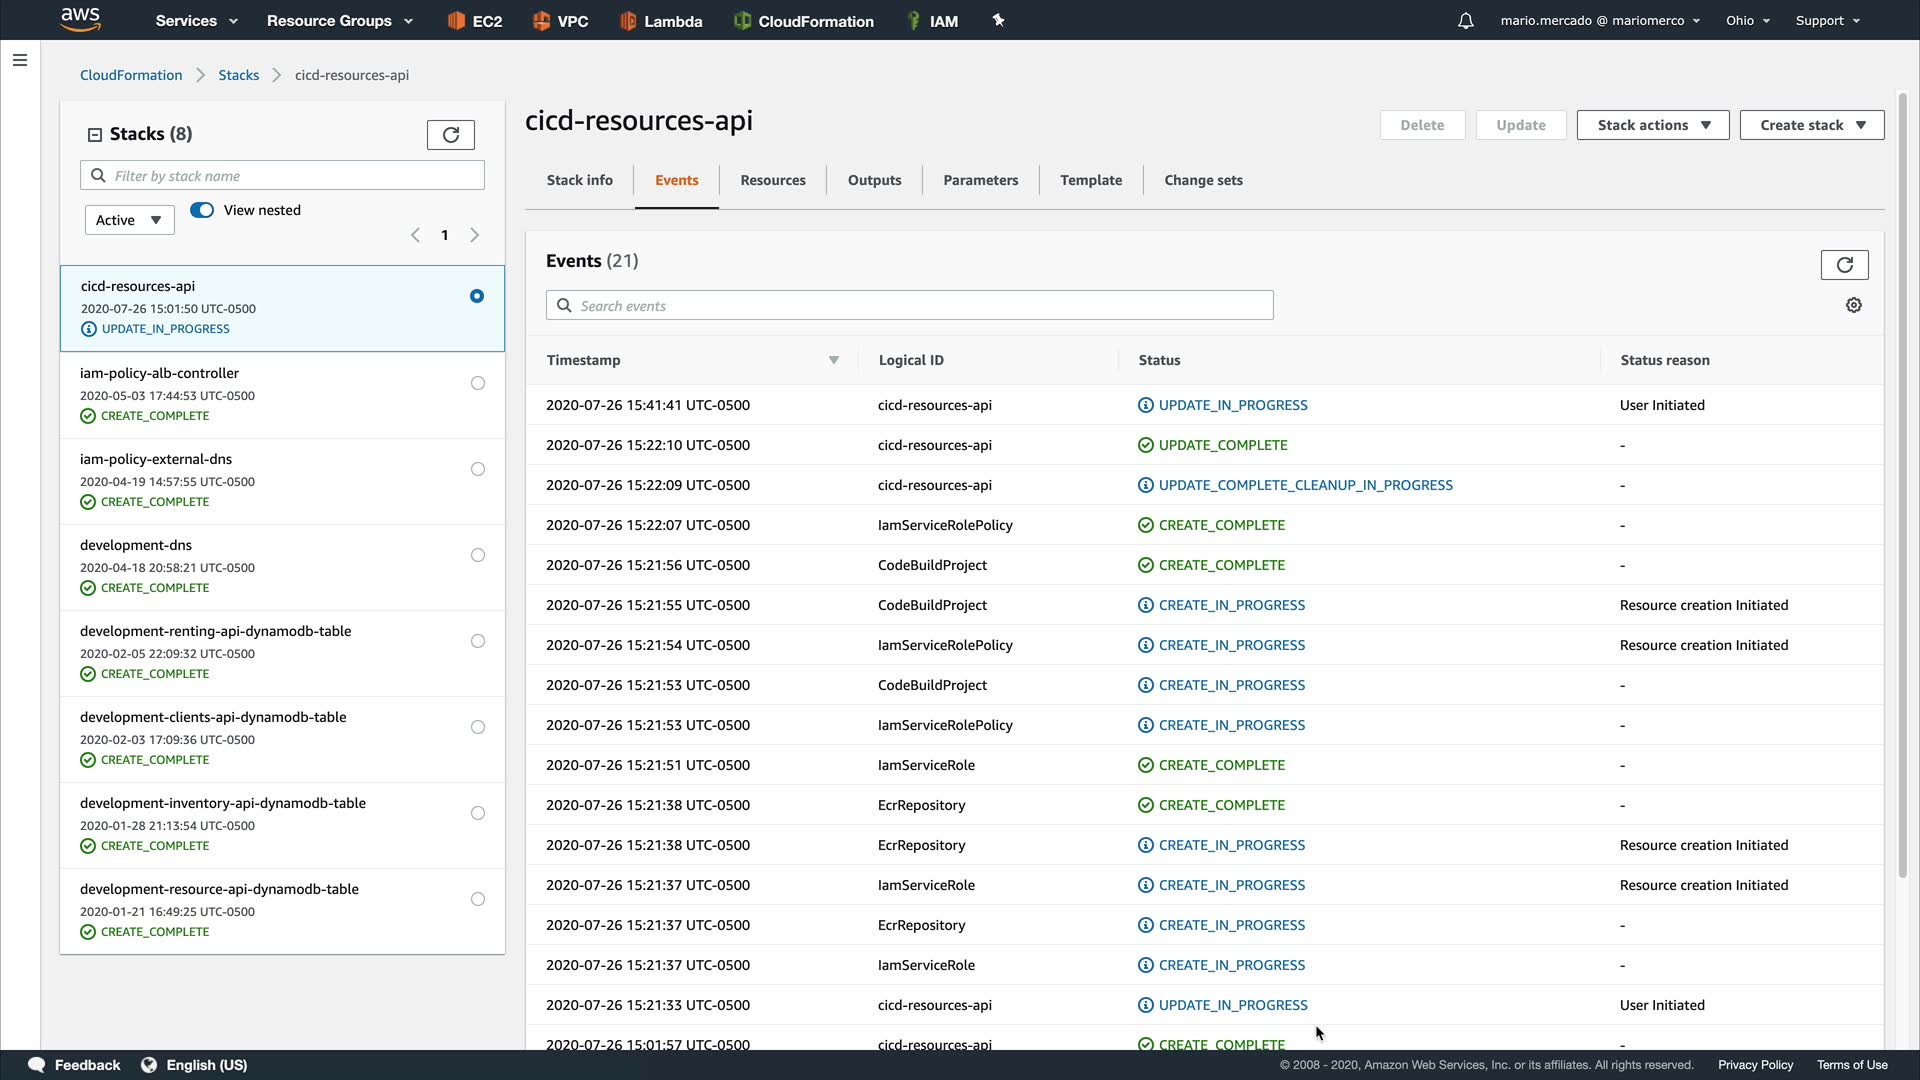Viewport: 1920px width, 1080px height.
Task: Refresh the Stacks list
Action: pos(450,135)
